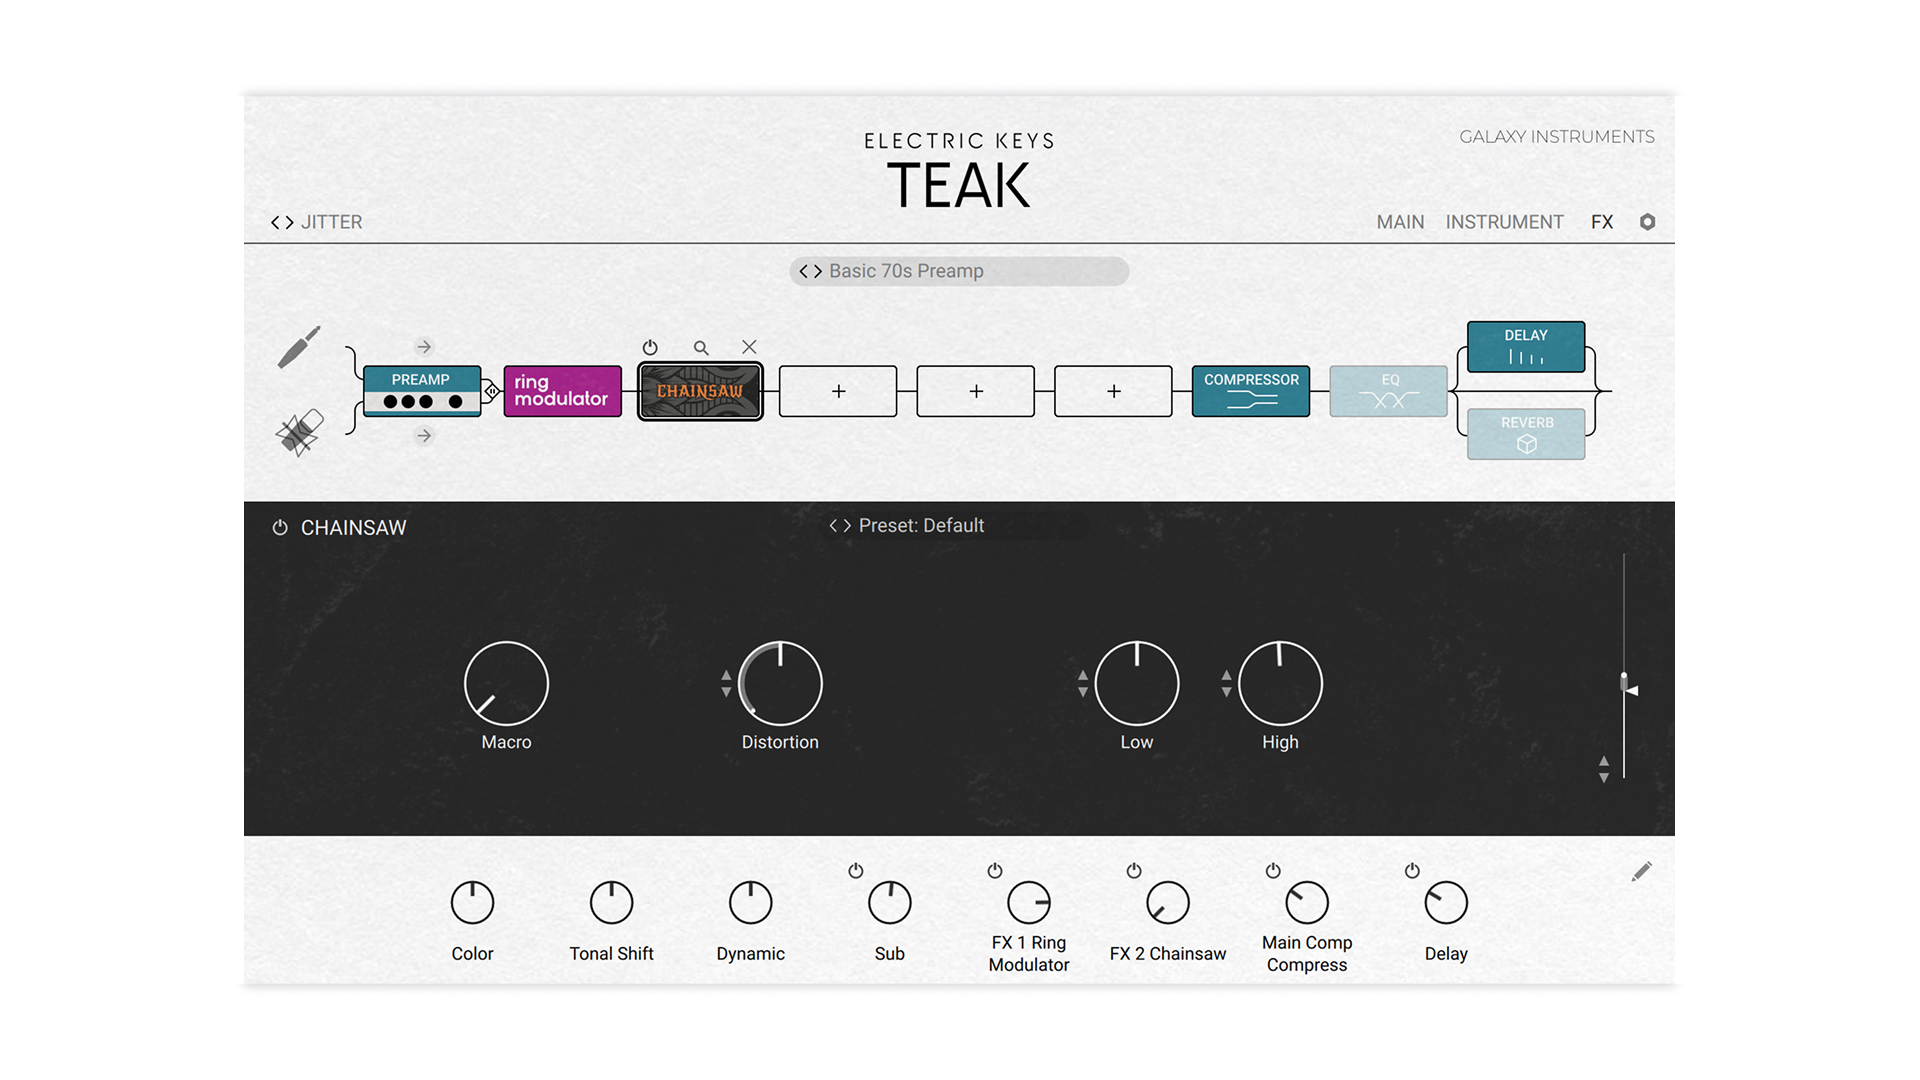
Task: Click the Reverb module icon
Action: (x=1525, y=433)
